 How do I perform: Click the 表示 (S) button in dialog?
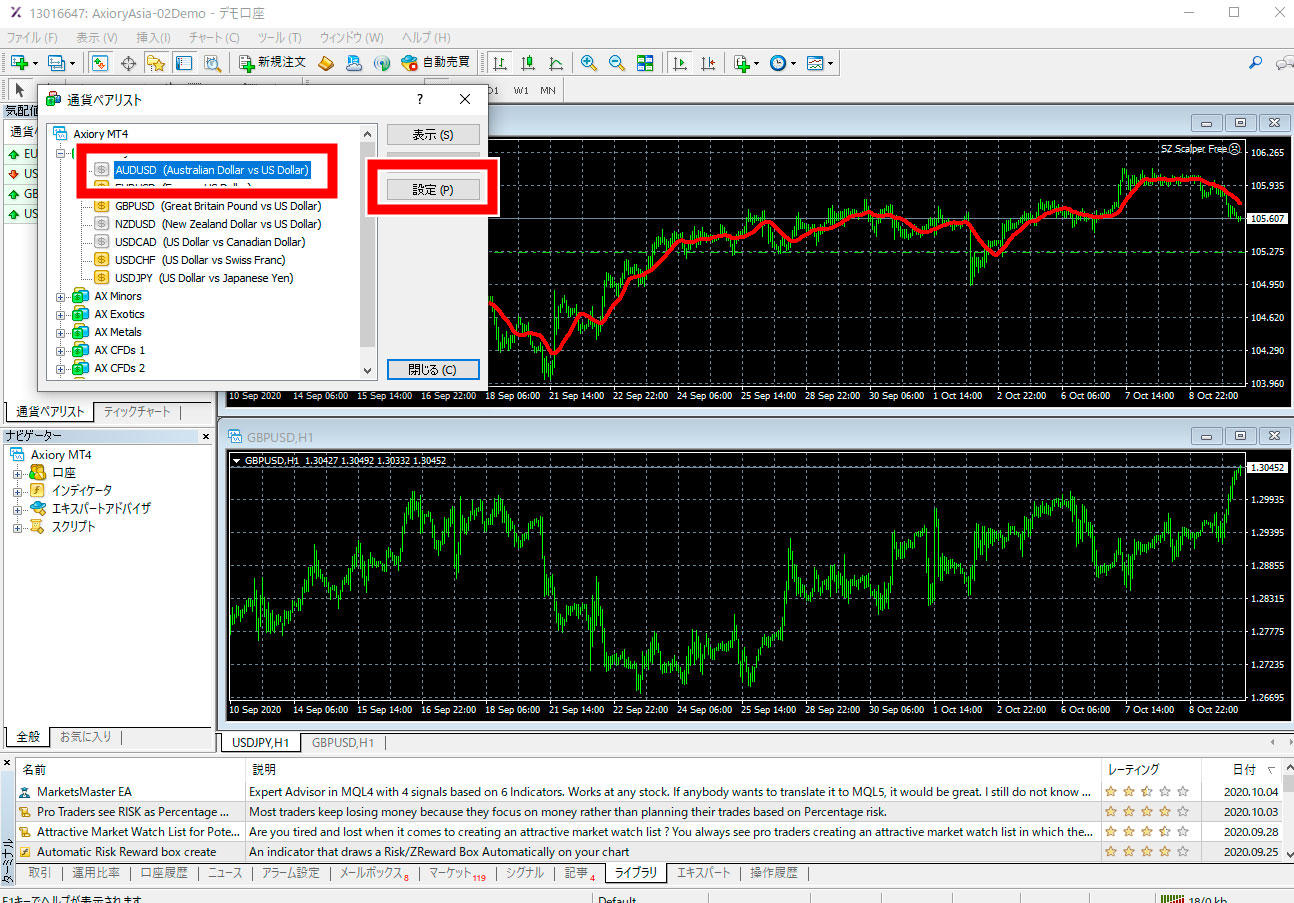point(433,135)
